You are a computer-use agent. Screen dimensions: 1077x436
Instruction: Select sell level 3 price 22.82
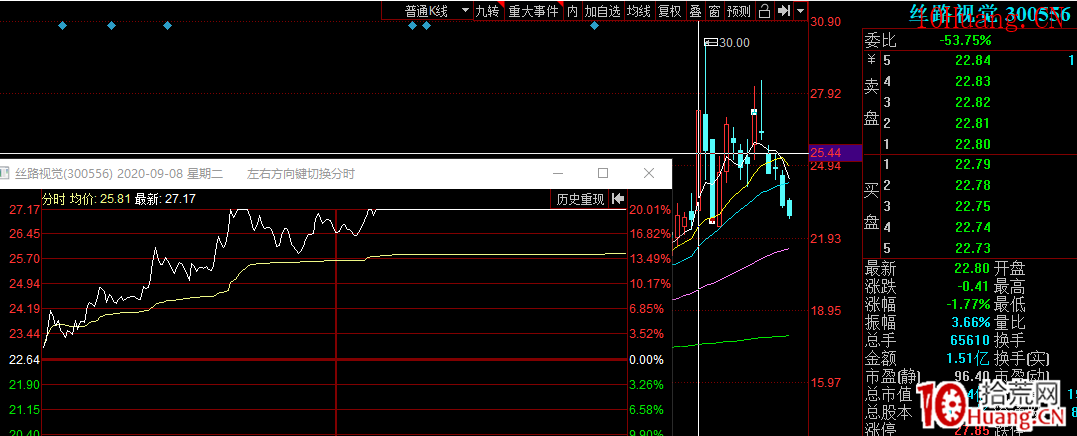point(973,102)
